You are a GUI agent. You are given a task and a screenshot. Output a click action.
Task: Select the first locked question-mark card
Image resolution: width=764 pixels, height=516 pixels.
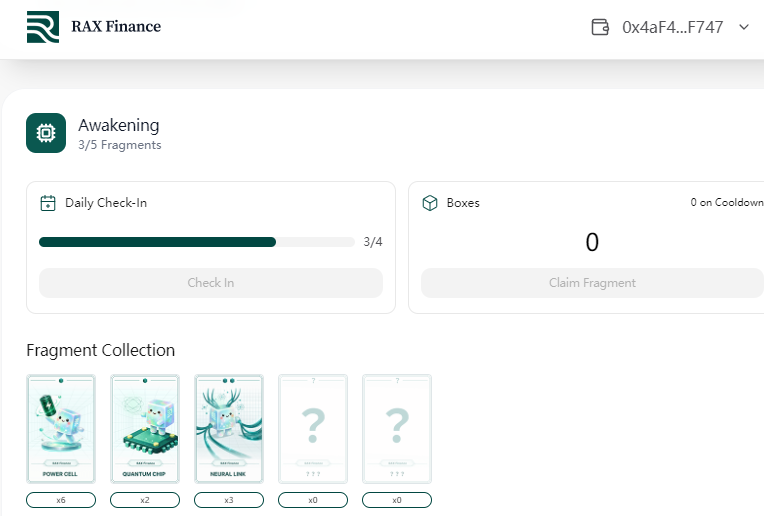[x=313, y=429]
